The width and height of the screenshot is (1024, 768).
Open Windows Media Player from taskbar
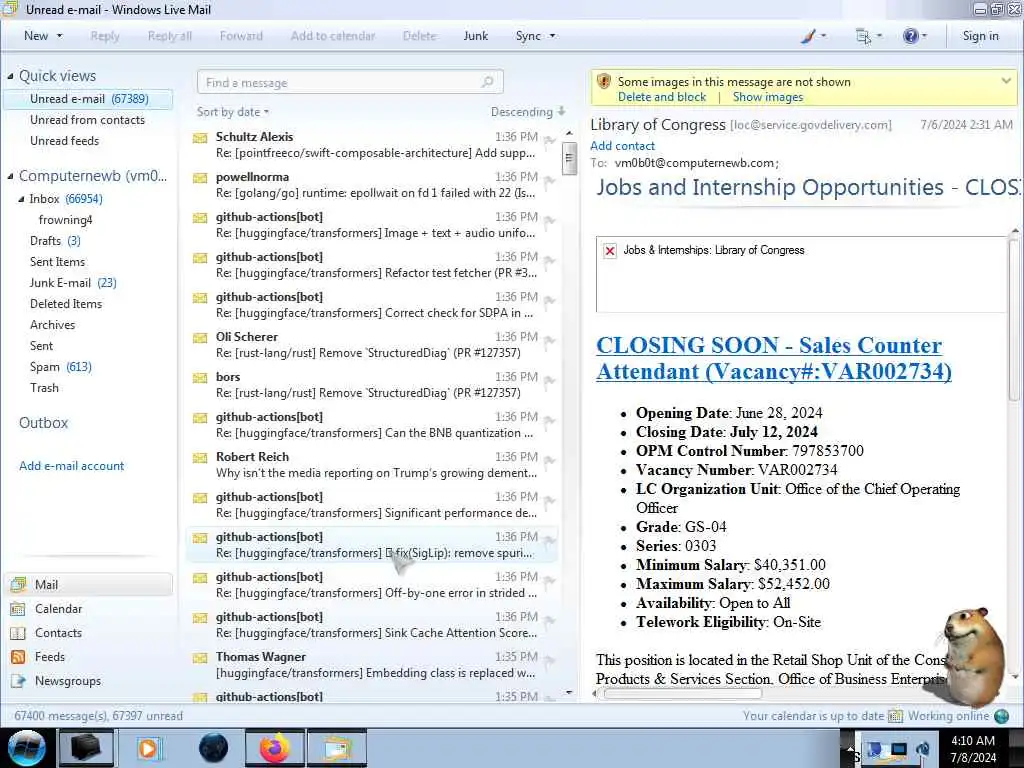pos(148,748)
